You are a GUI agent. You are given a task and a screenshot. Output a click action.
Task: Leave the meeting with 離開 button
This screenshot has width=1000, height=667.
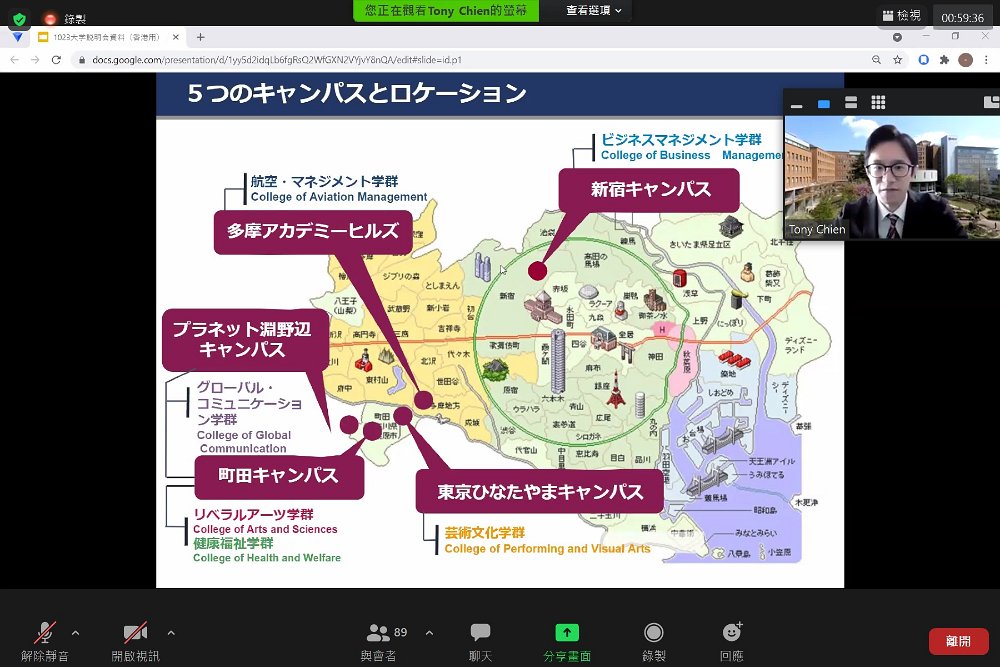pos(959,641)
